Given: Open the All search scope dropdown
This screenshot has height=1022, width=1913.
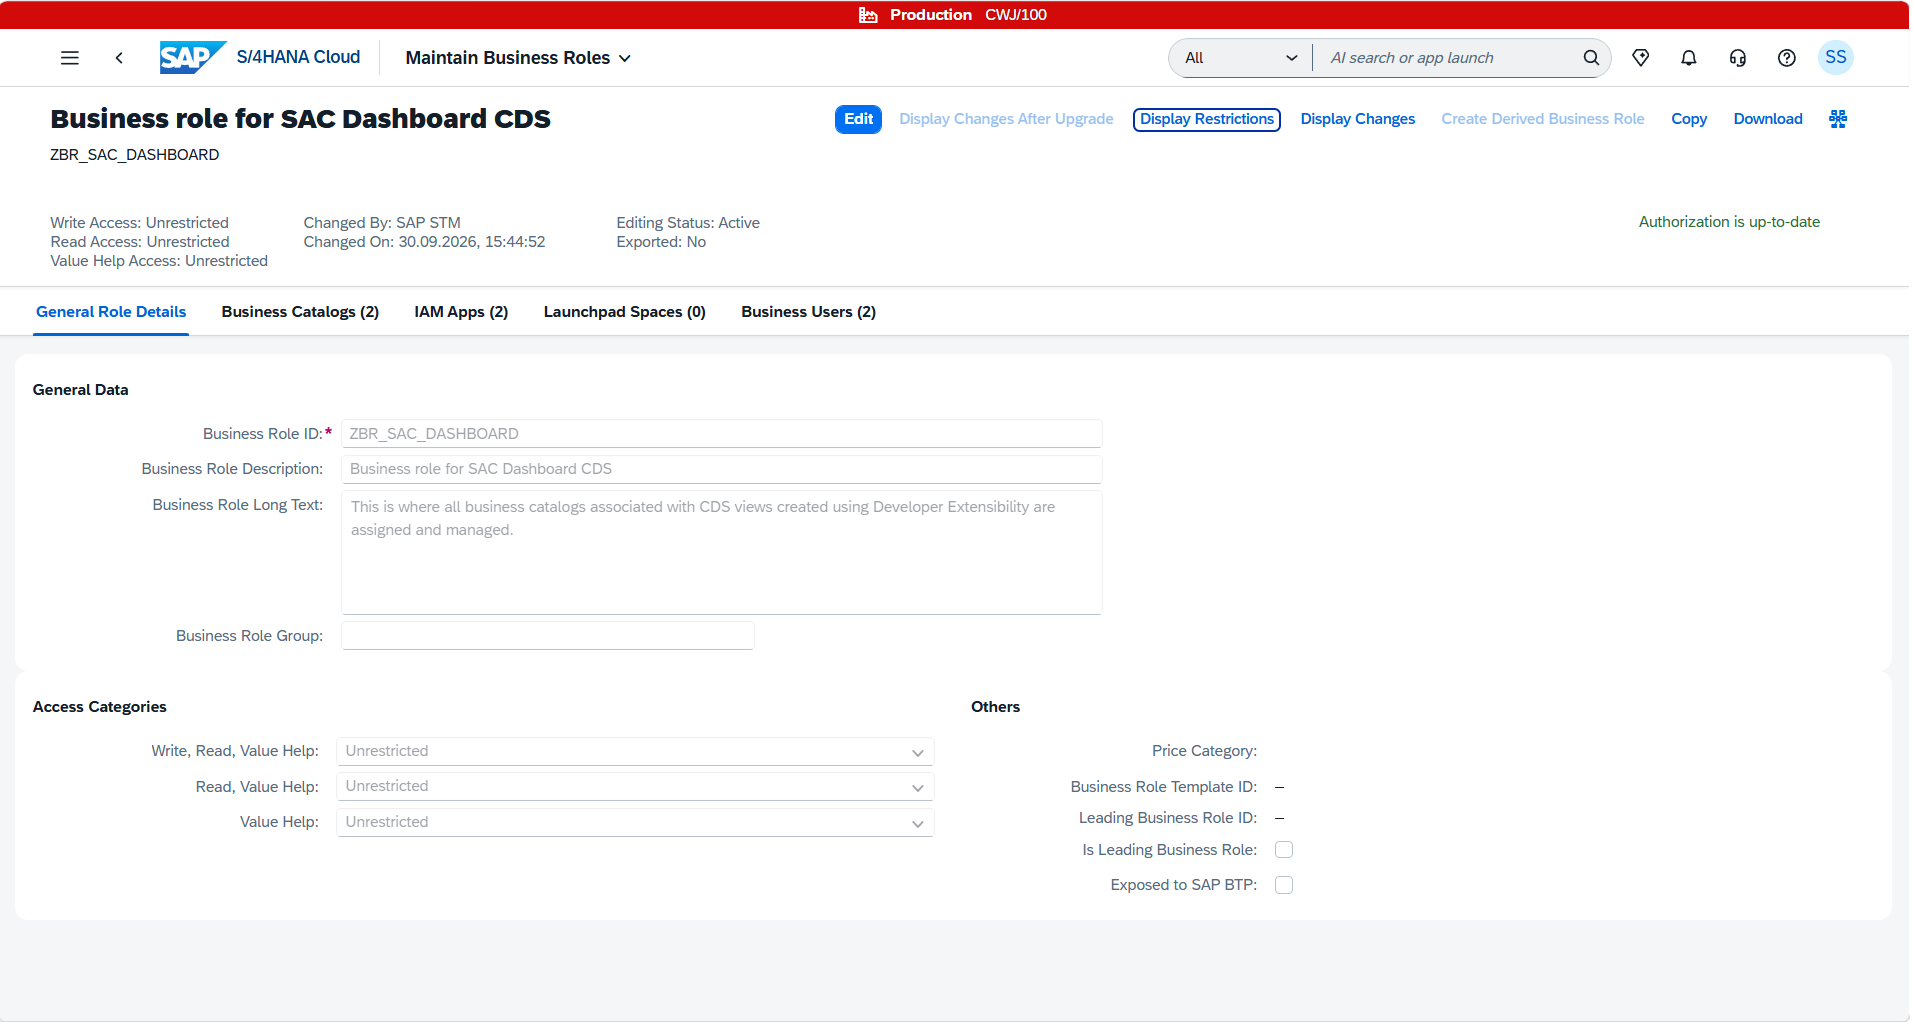Looking at the screenshot, I should (x=1241, y=58).
